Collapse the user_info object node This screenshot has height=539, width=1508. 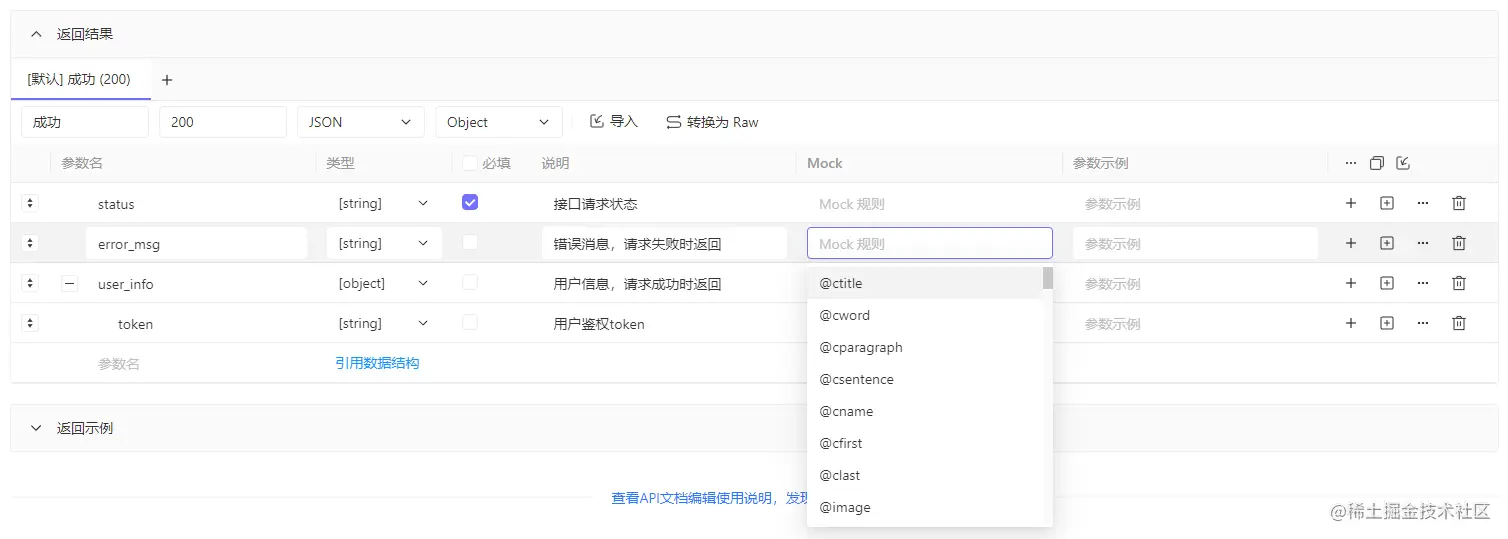(69, 283)
